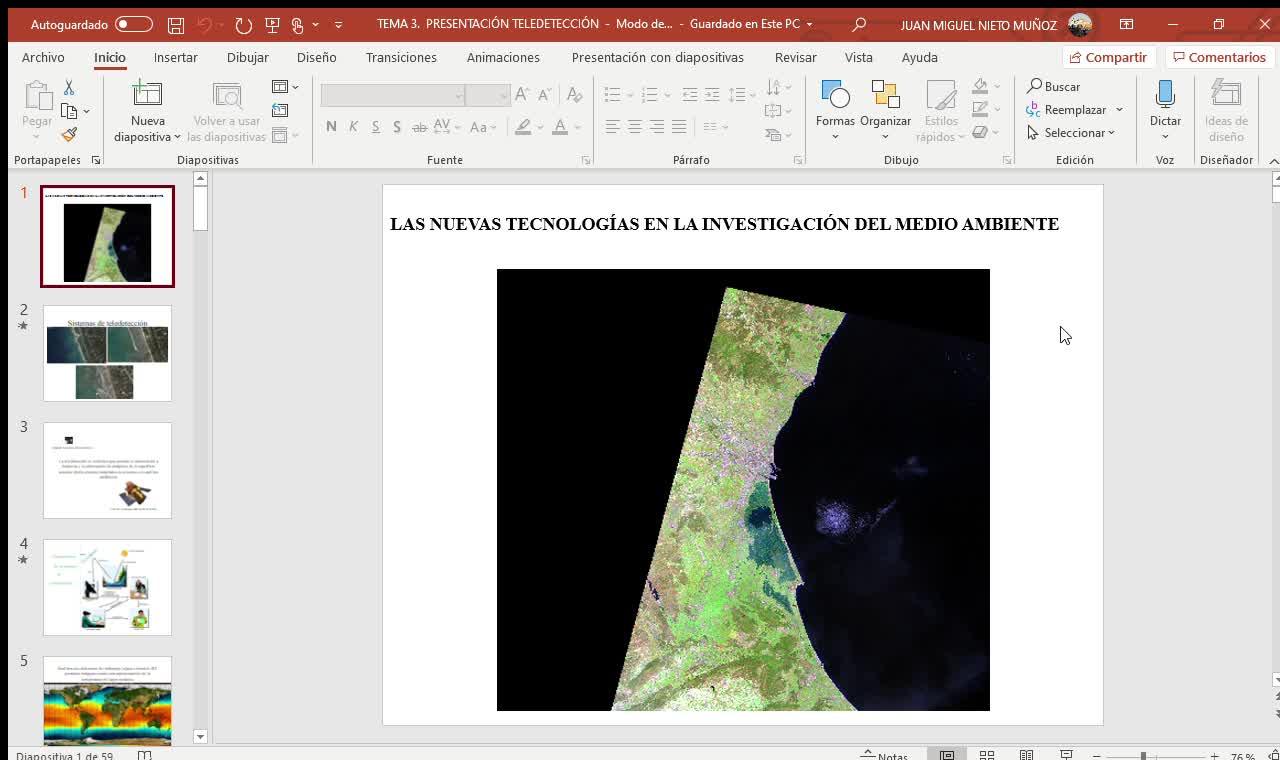Expand the Reemplazar dropdown arrow
Screen dimensions: 1280x760
1119,110
